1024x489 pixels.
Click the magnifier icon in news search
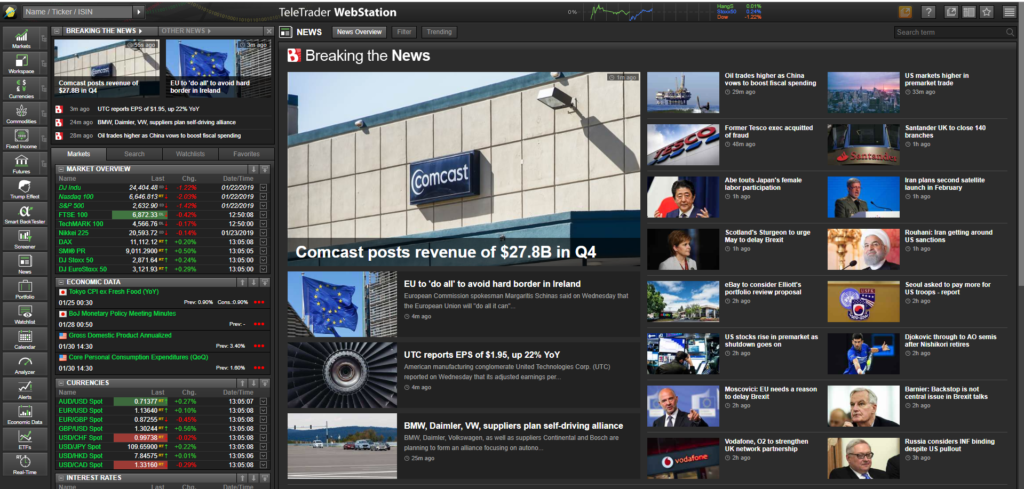pos(1010,32)
